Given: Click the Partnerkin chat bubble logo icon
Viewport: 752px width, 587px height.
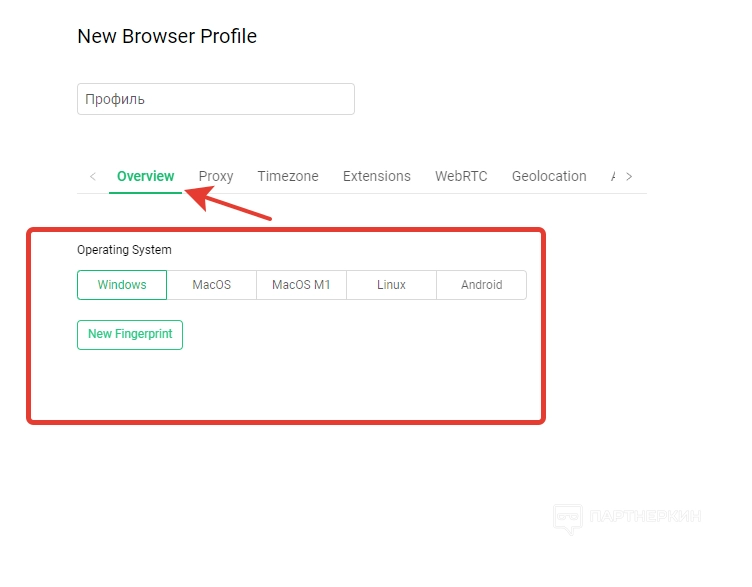Looking at the screenshot, I should [568, 517].
